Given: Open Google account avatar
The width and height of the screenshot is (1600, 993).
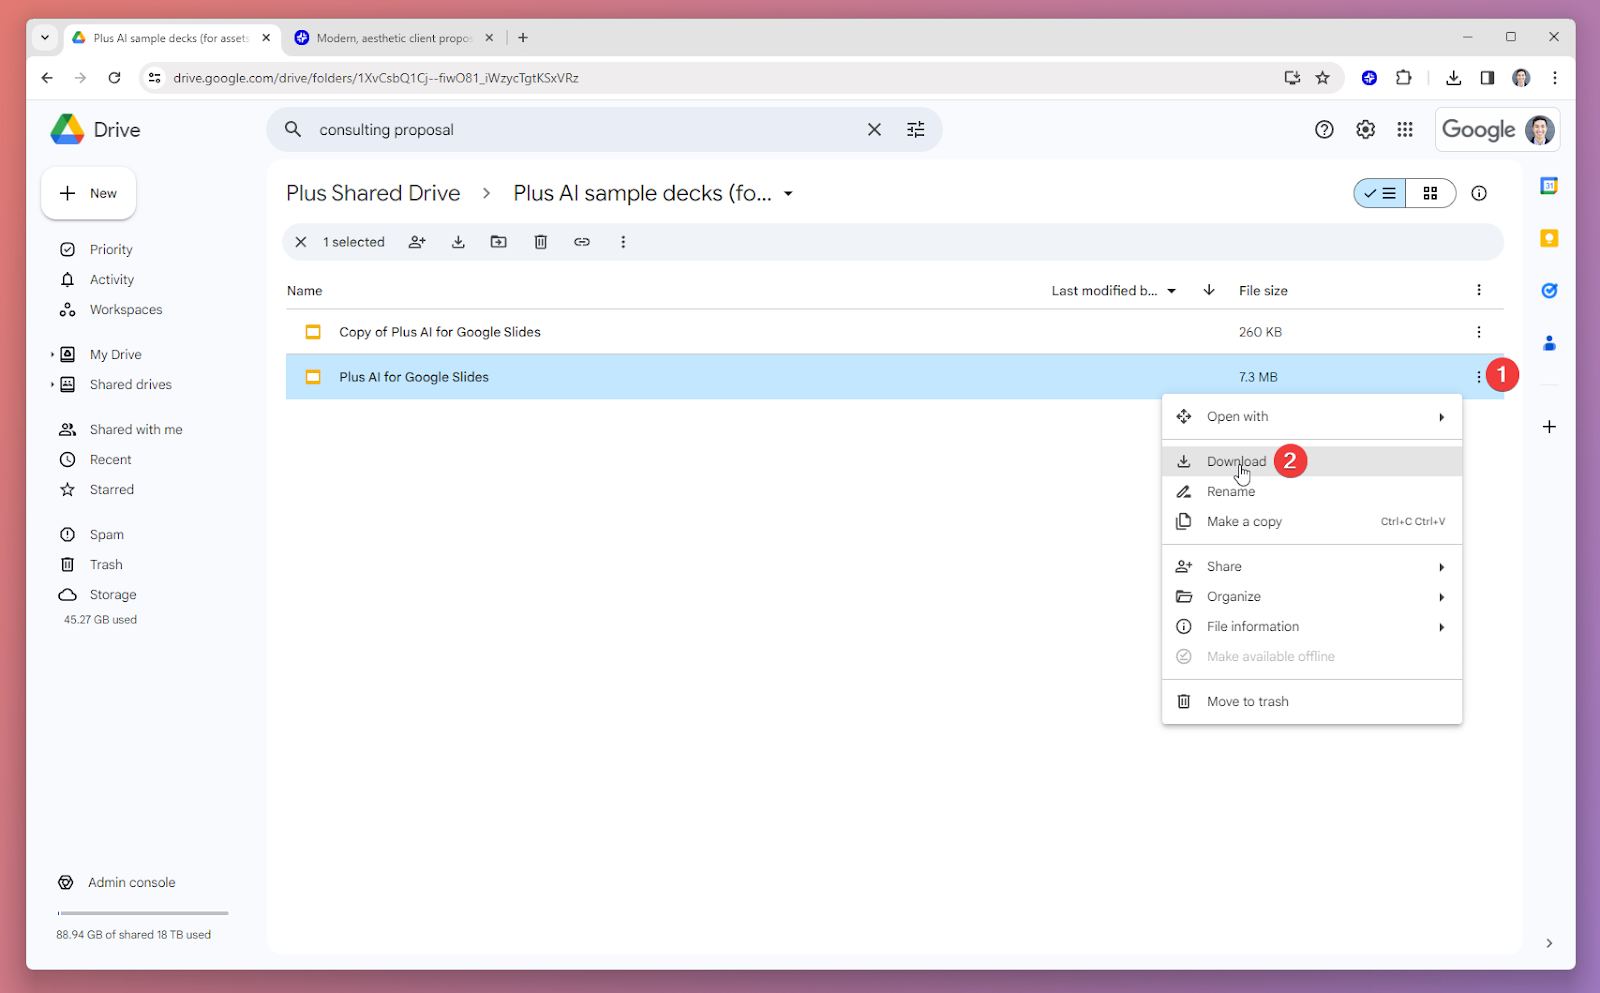Looking at the screenshot, I should click(1540, 129).
